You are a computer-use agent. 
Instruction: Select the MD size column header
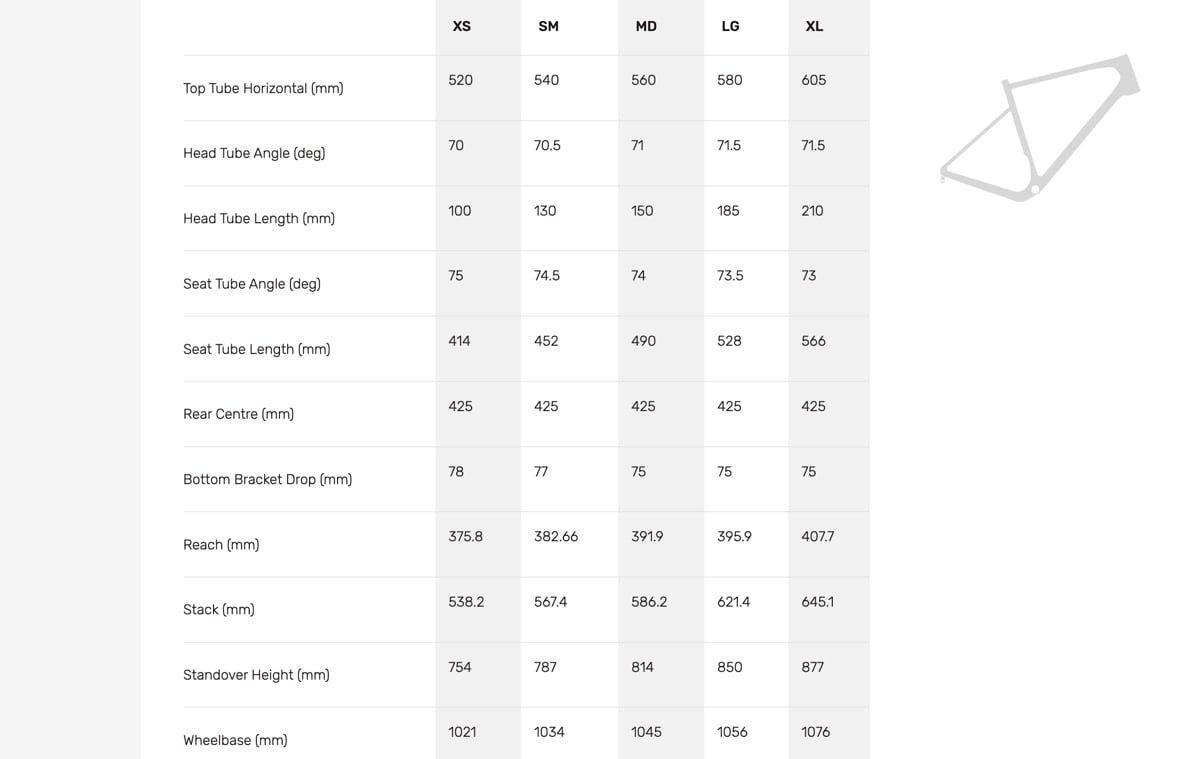click(x=646, y=26)
